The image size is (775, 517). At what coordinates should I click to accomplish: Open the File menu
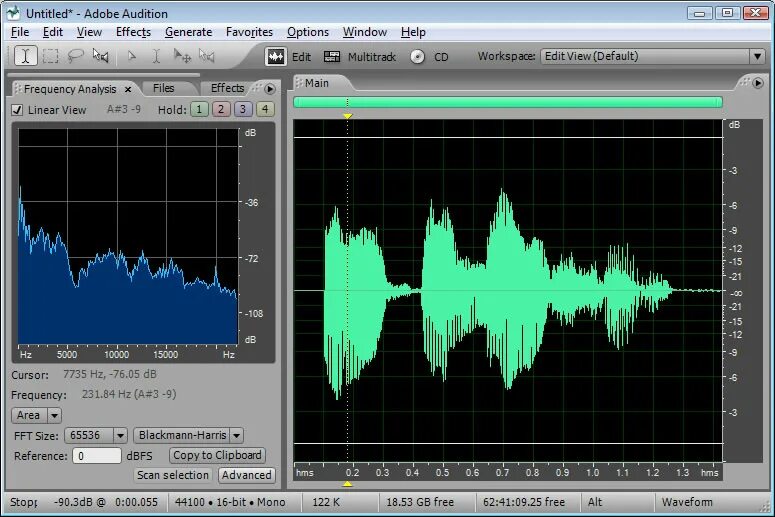click(x=20, y=32)
